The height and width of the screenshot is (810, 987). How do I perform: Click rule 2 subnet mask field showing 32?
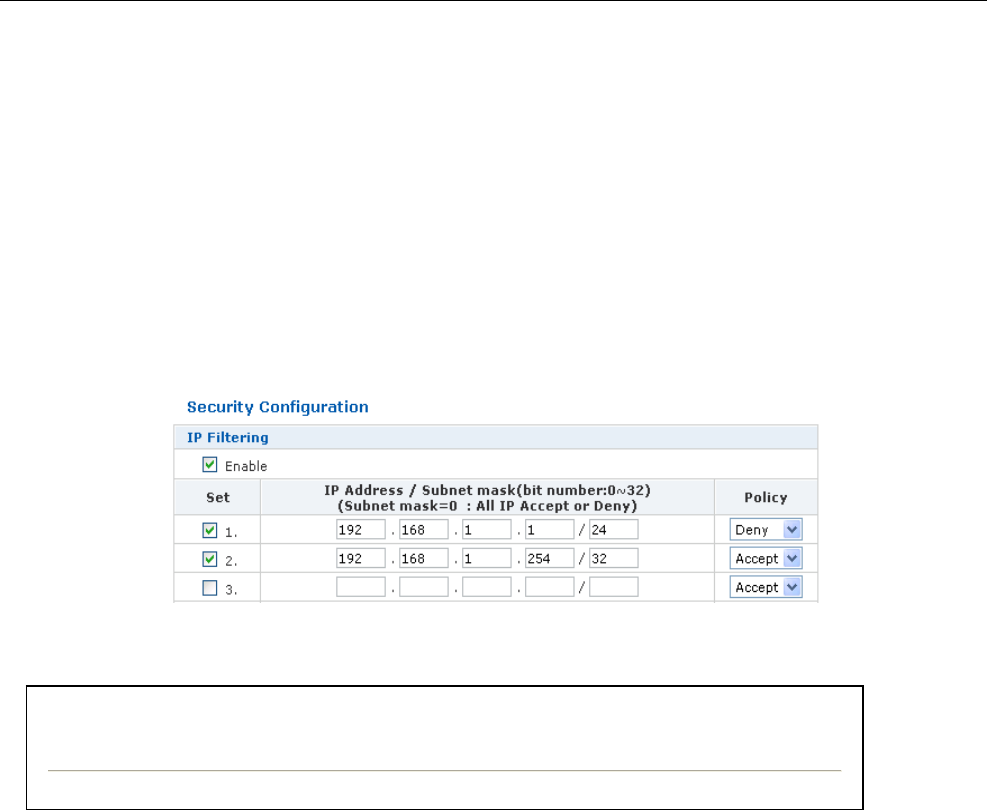pyautogui.click(x=614, y=558)
